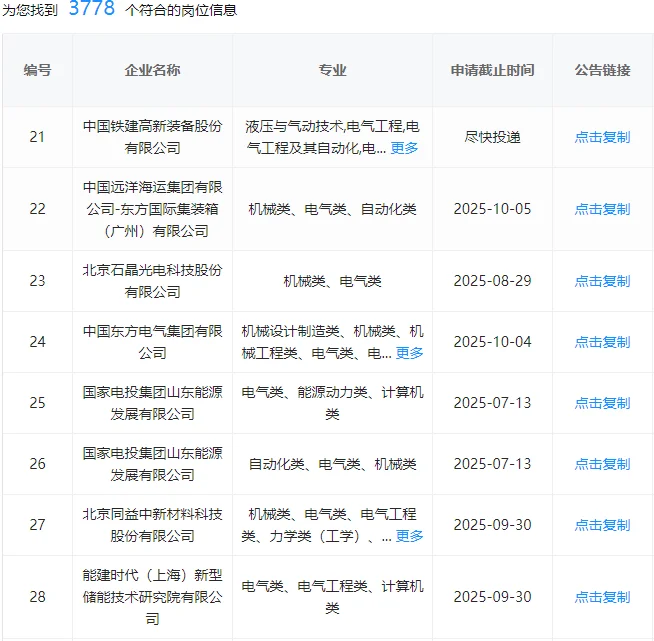The width and height of the screenshot is (654, 641).
Task: Click deadline 2025-08-29
Action: [493, 281]
